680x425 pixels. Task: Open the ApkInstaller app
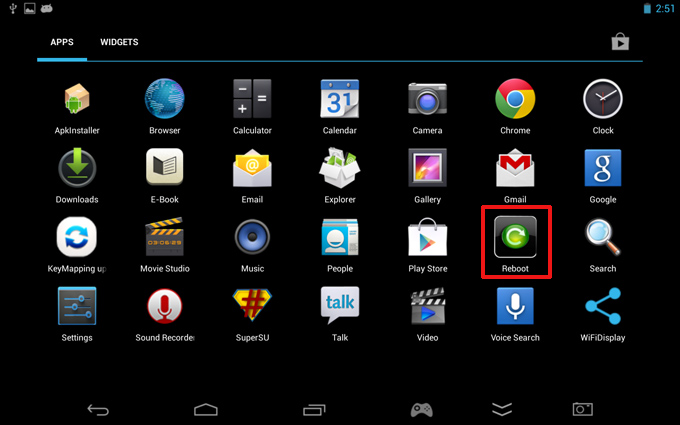(x=77, y=99)
